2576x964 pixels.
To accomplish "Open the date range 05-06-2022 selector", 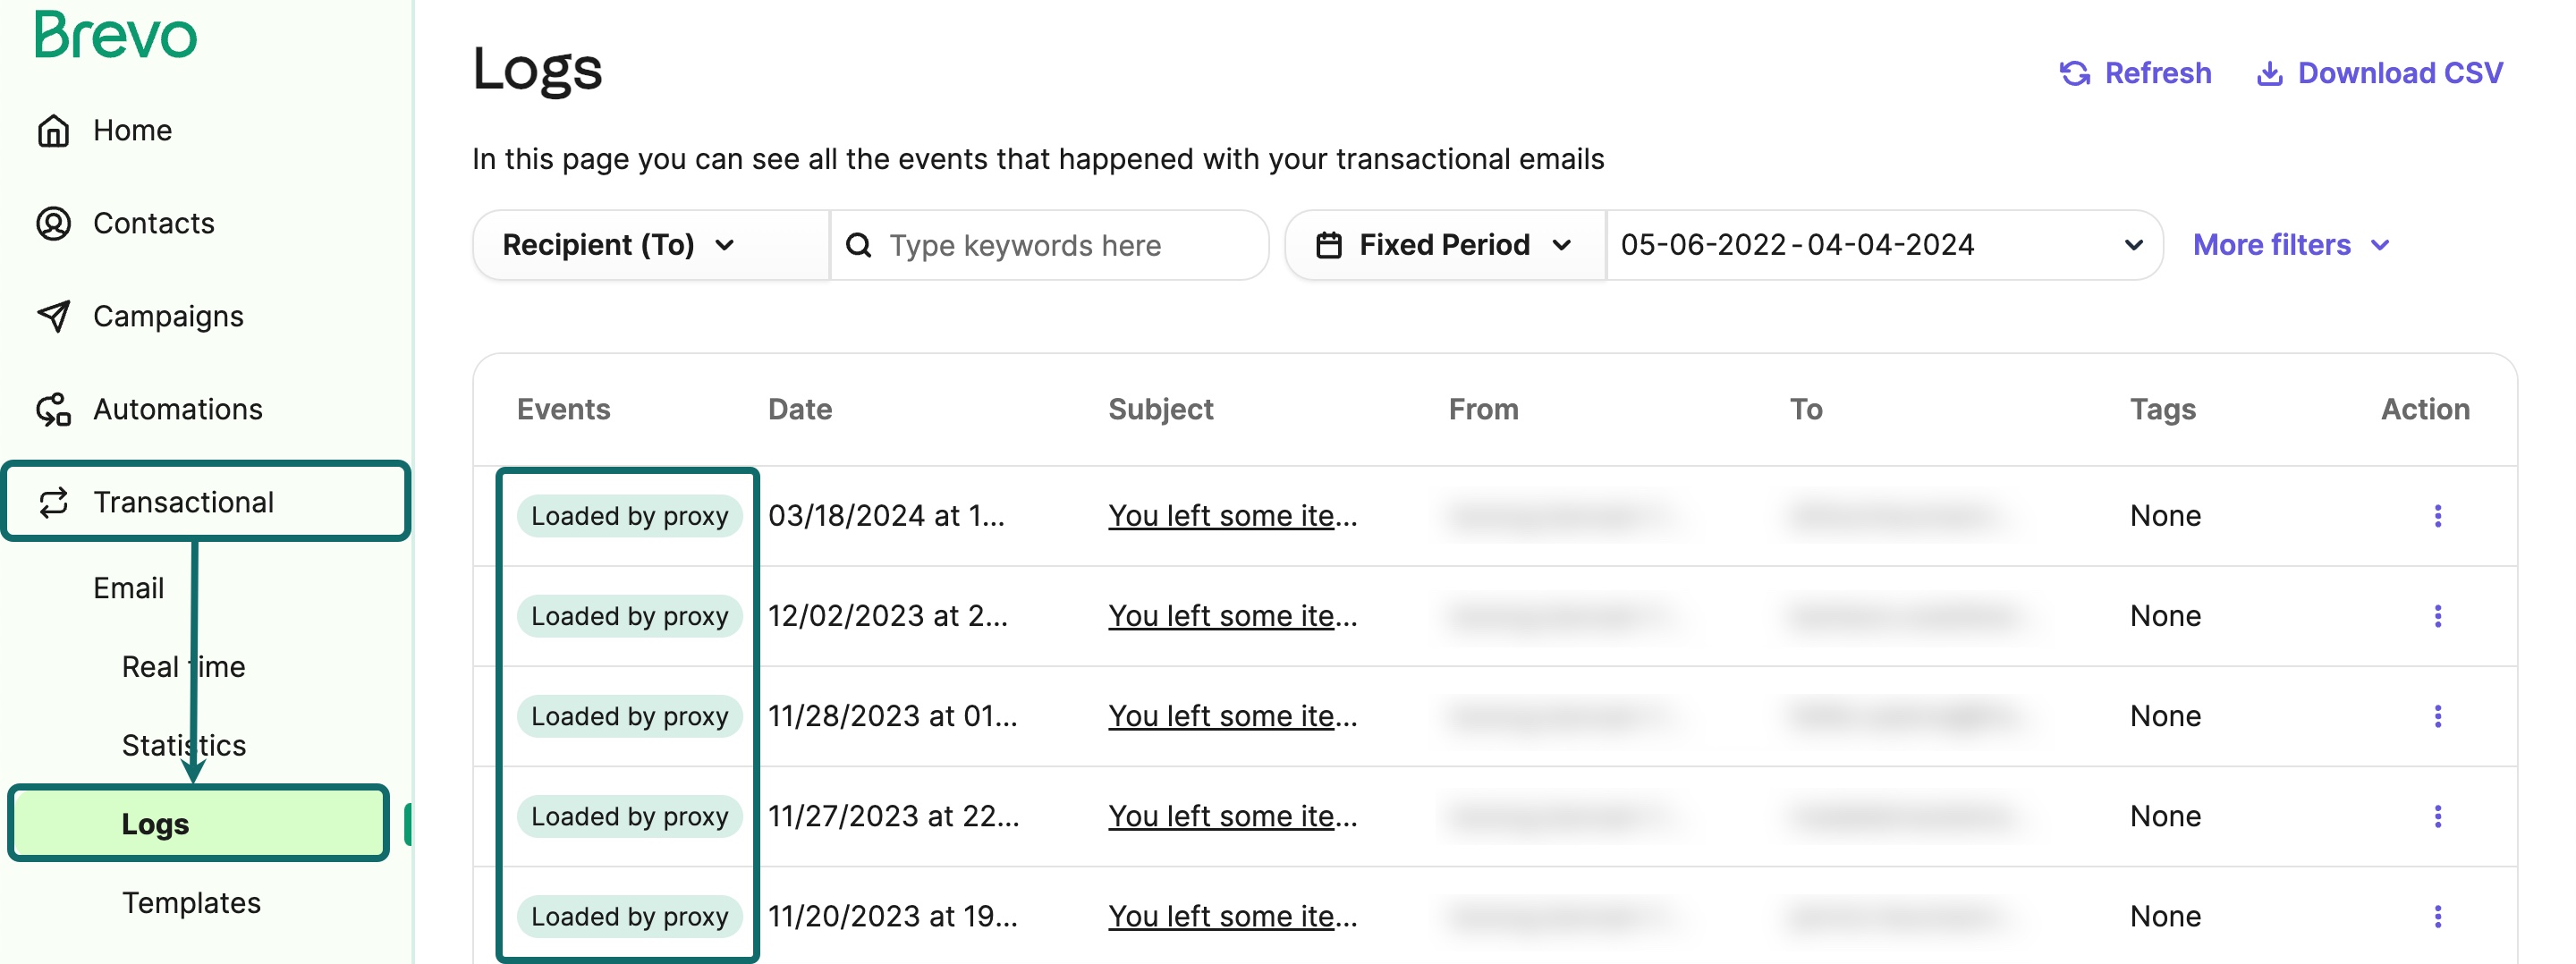I will pos(1880,245).
